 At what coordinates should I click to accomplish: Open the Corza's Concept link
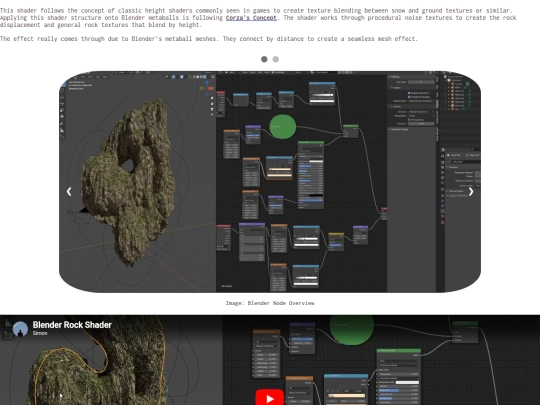point(251,18)
